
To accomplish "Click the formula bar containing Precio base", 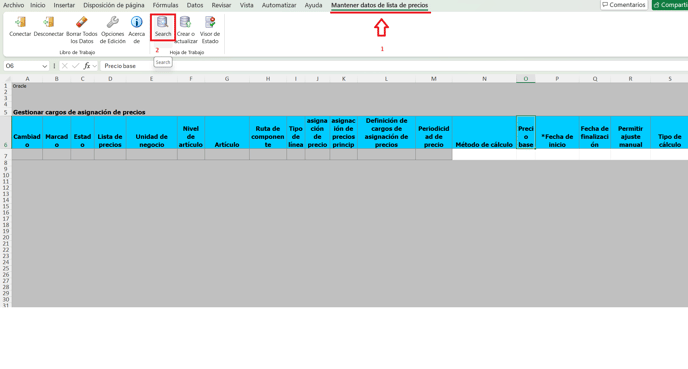I will (x=394, y=66).
